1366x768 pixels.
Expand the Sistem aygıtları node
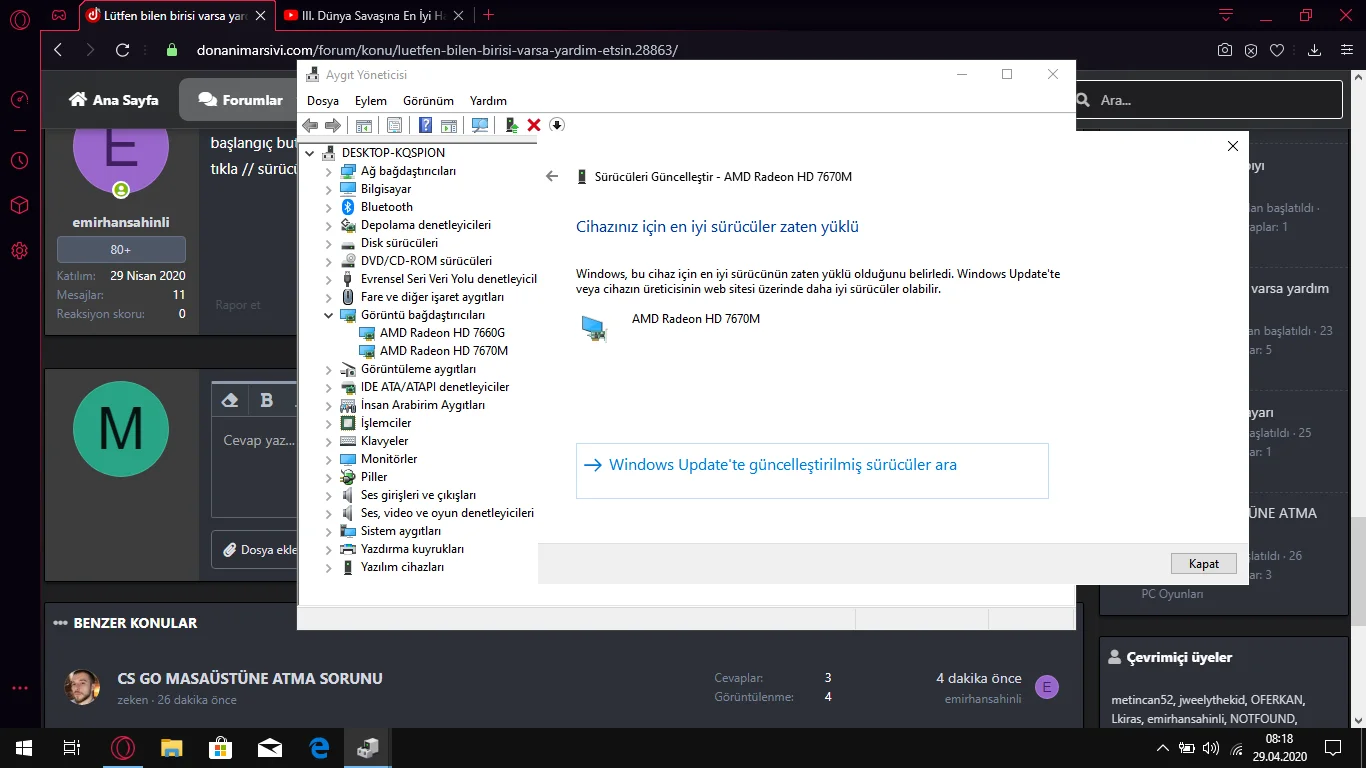pyautogui.click(x=329, y=531)
